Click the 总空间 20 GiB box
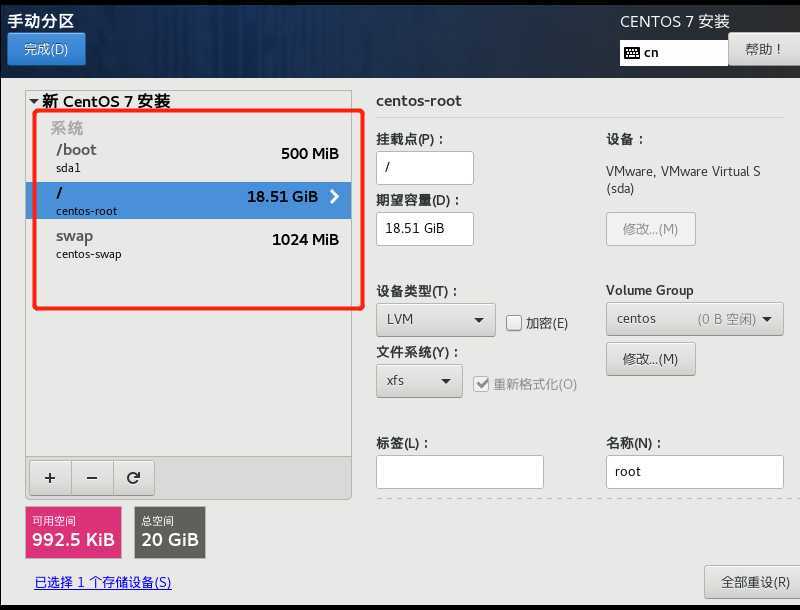Screen dimensions: 800x610 coord(170,532)
